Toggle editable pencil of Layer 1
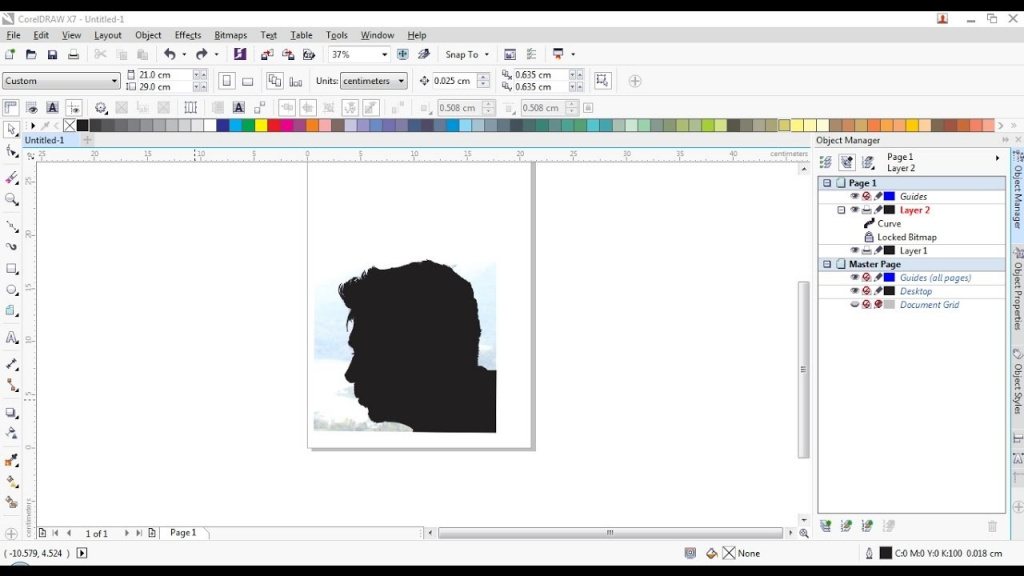This screenshot has height=576, width=1024. coord(878,250)
